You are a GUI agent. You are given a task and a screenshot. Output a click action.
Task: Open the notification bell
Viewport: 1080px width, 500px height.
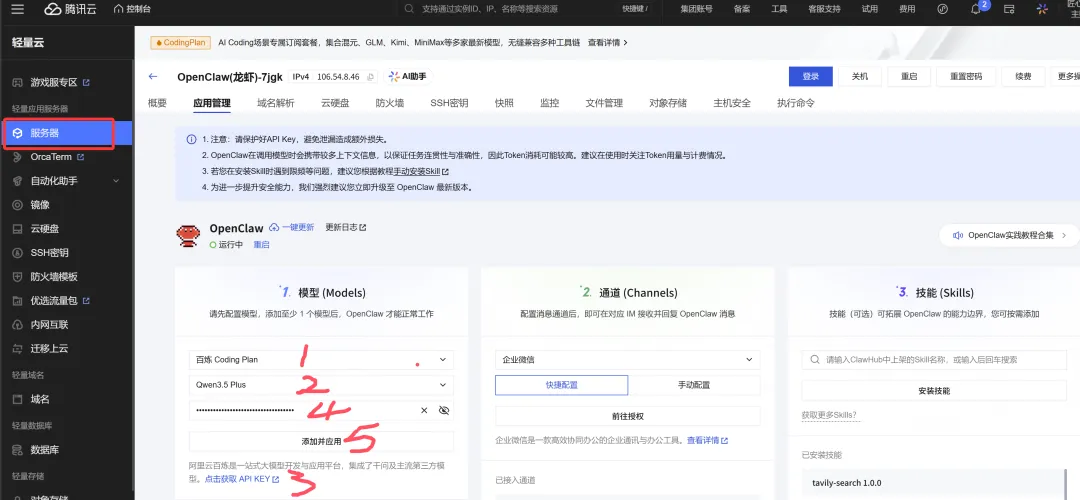tap(975, 9)
